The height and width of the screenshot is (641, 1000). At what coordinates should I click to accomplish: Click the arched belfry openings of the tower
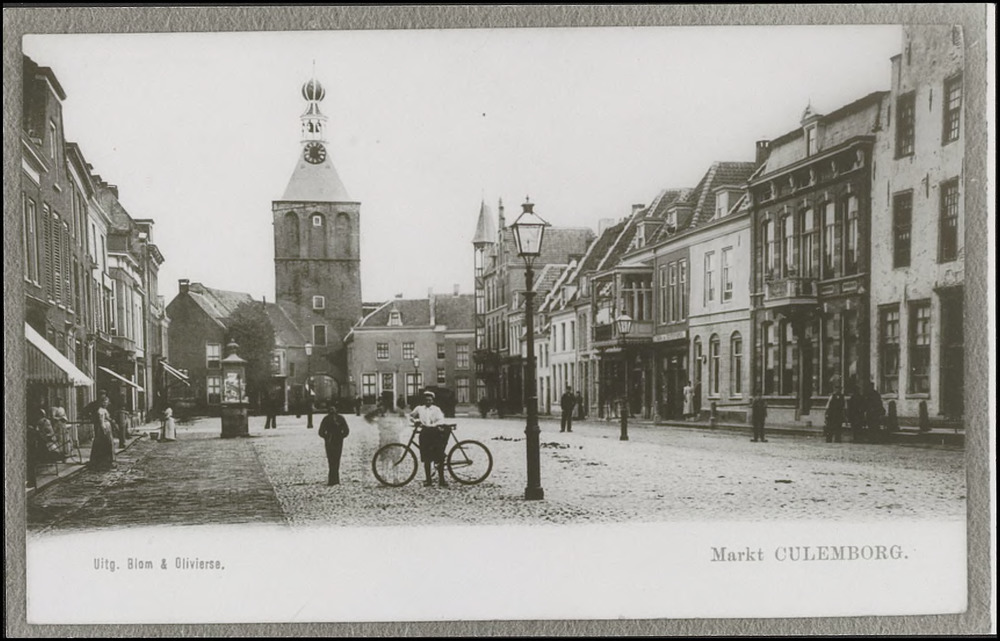click(x=316, y=235)
